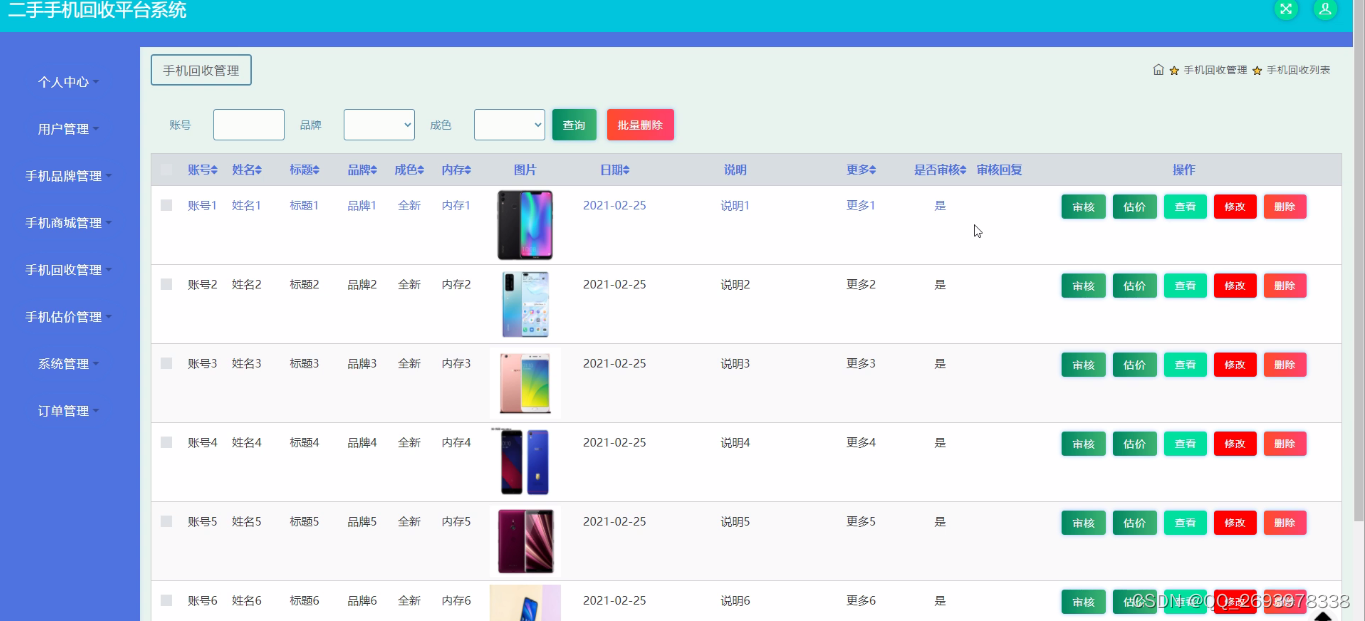
Task: Click the home icon in breadcrumb
Action: tap(1158, 70)
